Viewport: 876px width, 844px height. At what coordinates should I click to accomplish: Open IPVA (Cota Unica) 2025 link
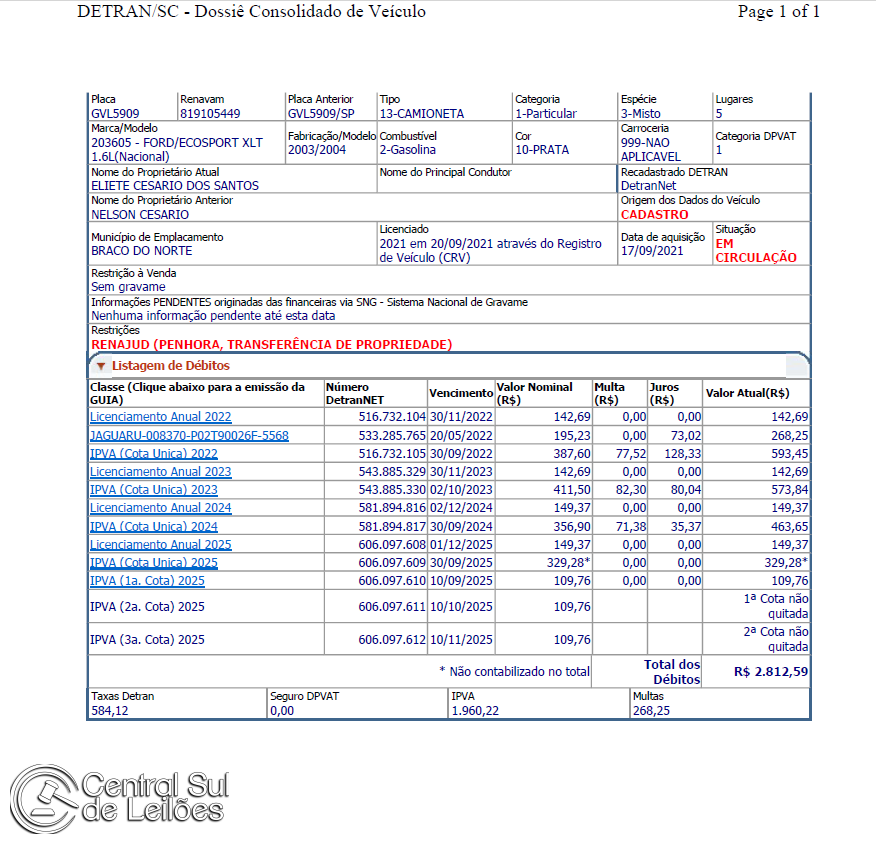[154, 562]
